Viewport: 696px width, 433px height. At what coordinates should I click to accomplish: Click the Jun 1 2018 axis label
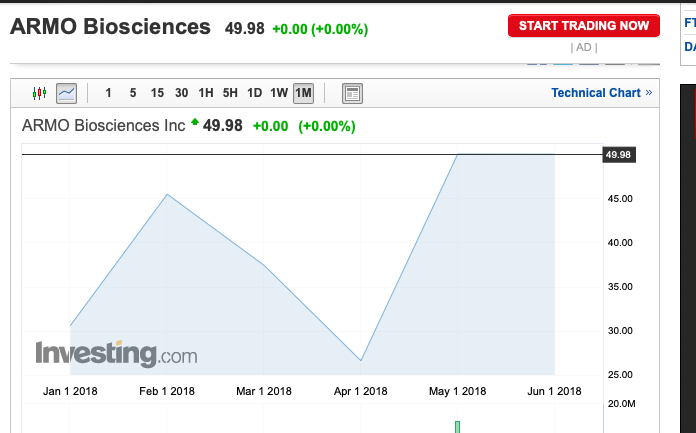554,391
